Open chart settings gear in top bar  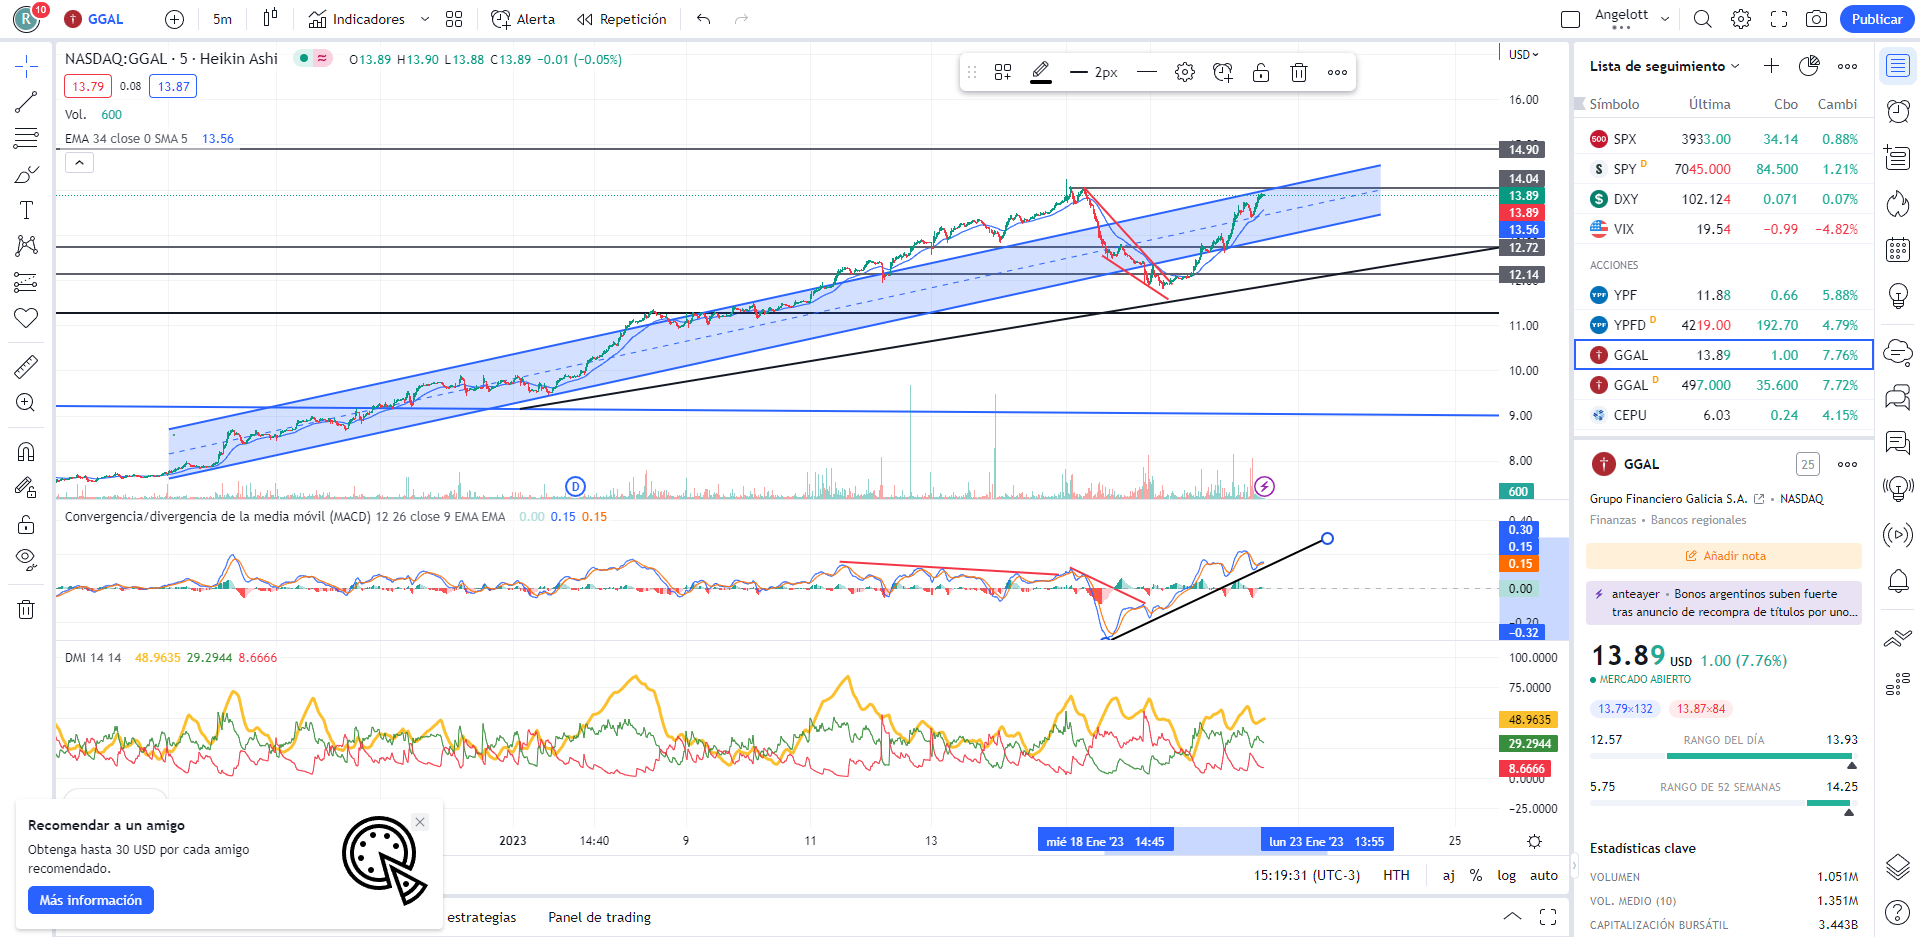pos(1741,19)
